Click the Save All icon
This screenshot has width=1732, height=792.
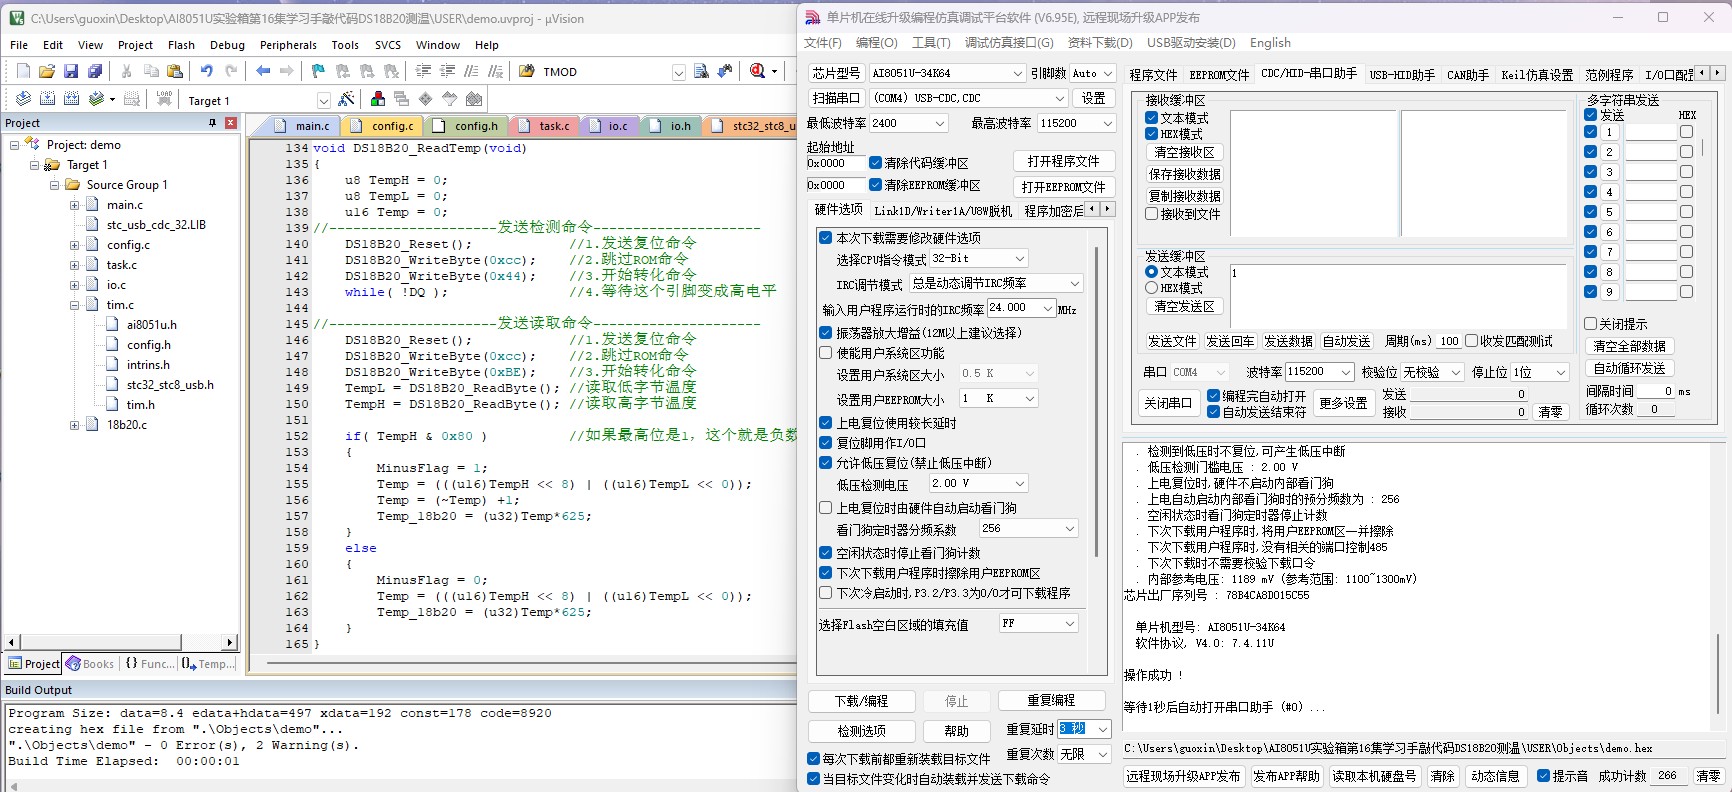click(x=95, y=71)
